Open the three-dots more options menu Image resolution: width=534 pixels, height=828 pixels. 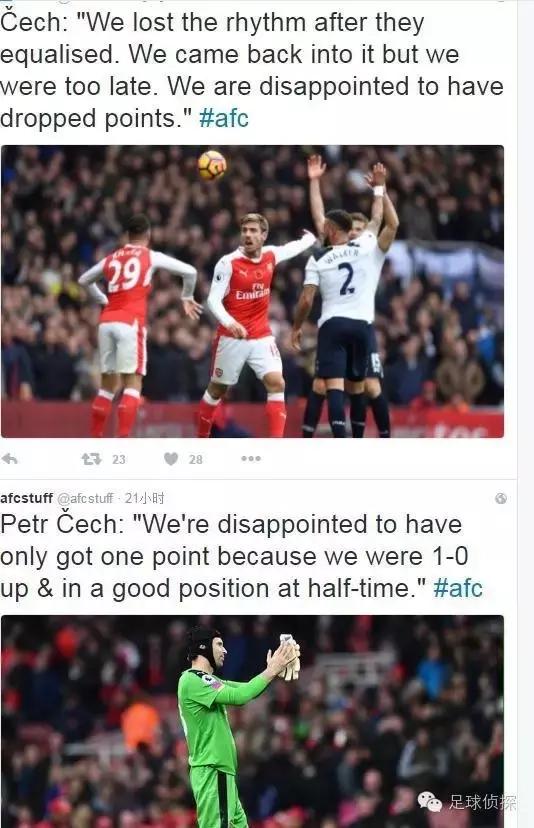tap(251, 458)
